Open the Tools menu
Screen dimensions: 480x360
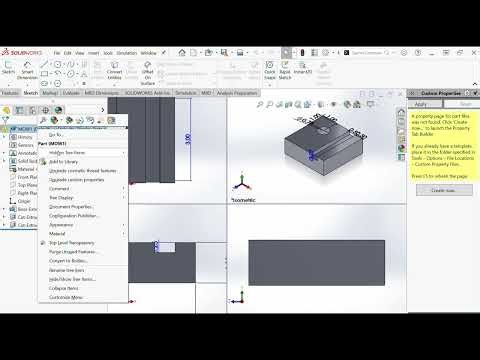pyautogui.click(x=108, y=53)
